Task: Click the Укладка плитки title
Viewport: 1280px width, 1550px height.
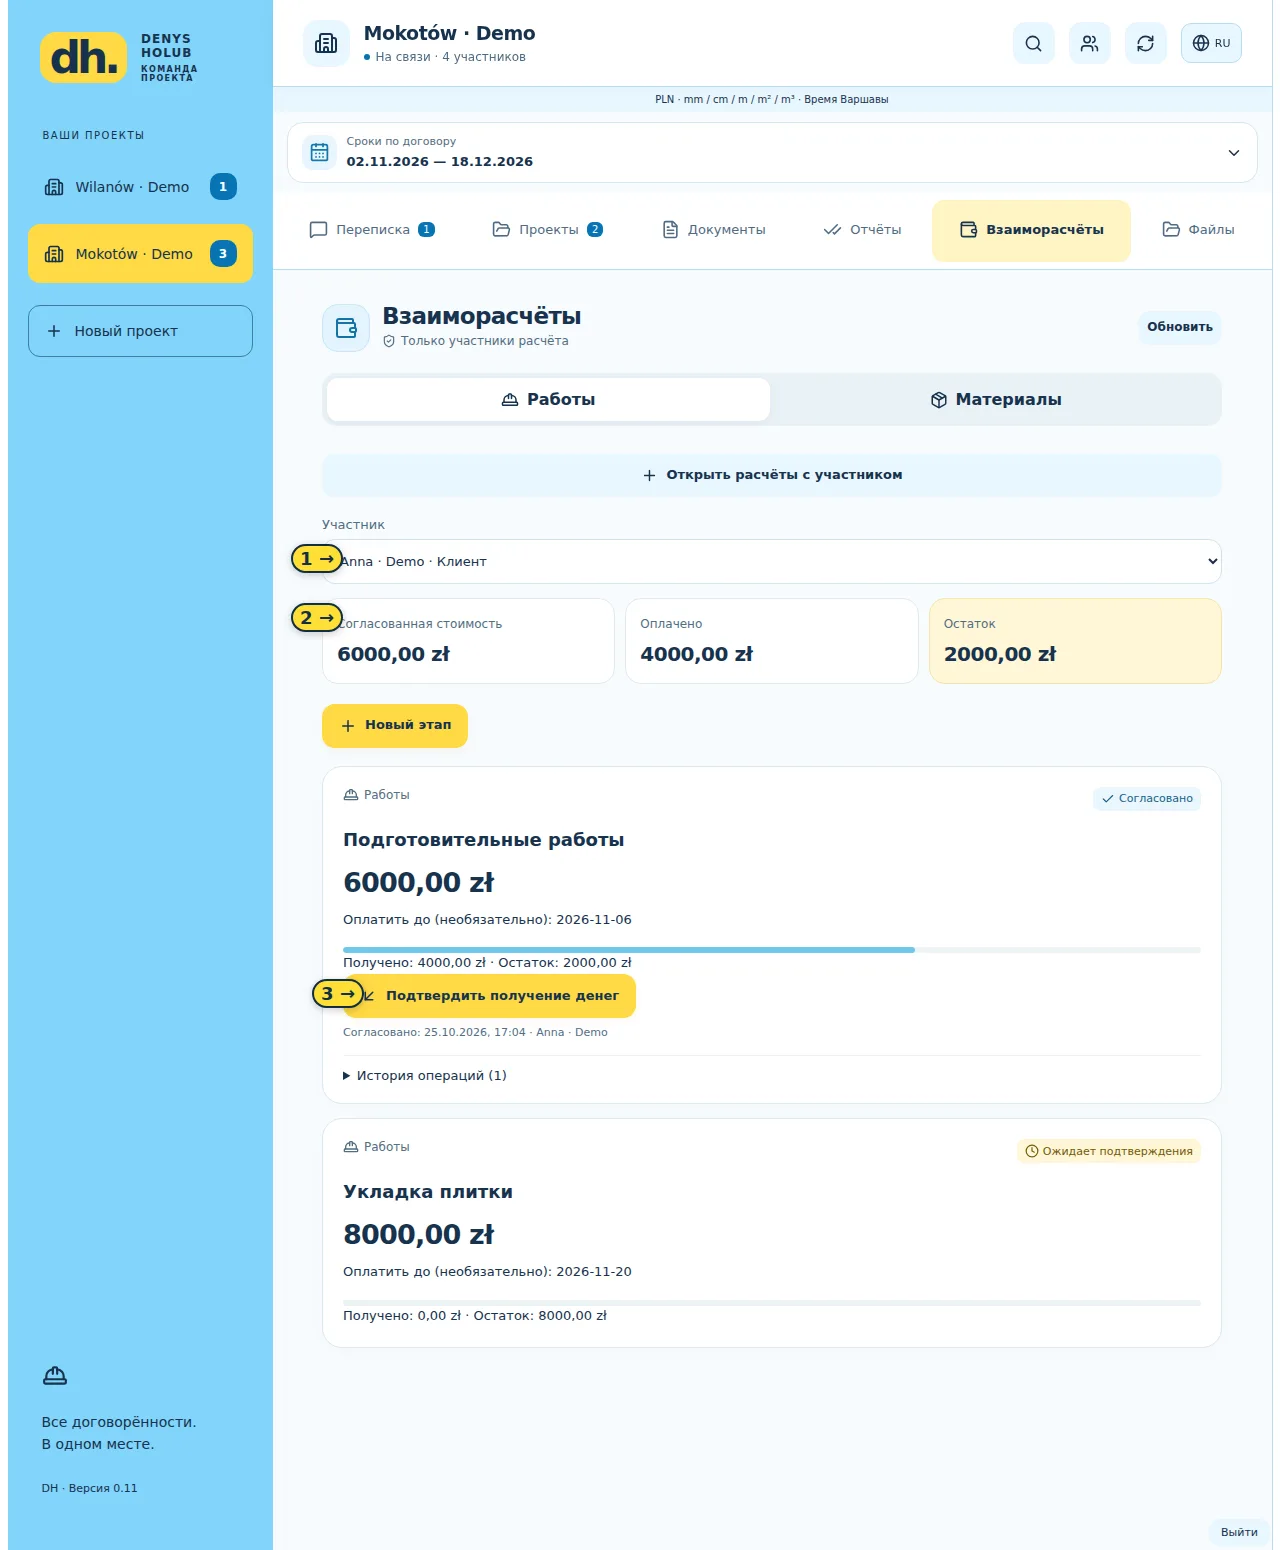Action: (428, 1192)
